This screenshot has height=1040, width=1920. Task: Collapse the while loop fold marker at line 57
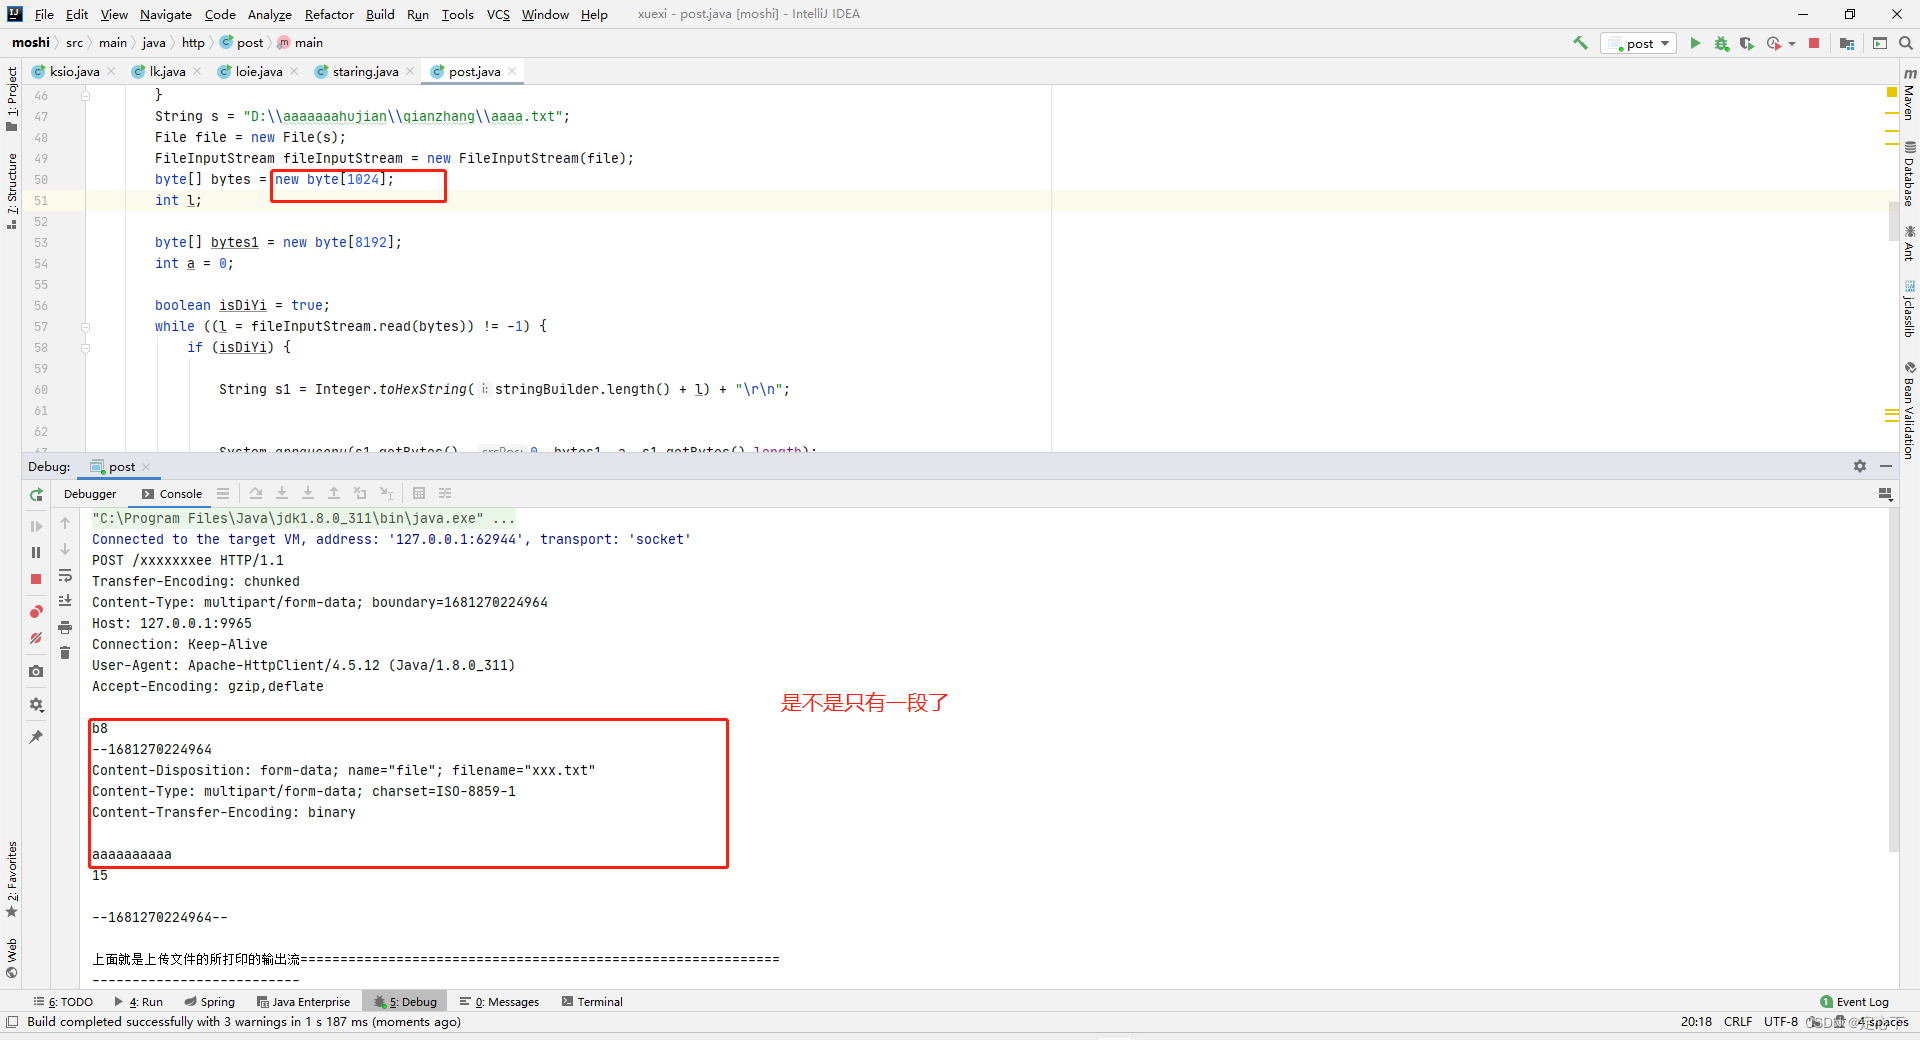[x=85, y=327]
